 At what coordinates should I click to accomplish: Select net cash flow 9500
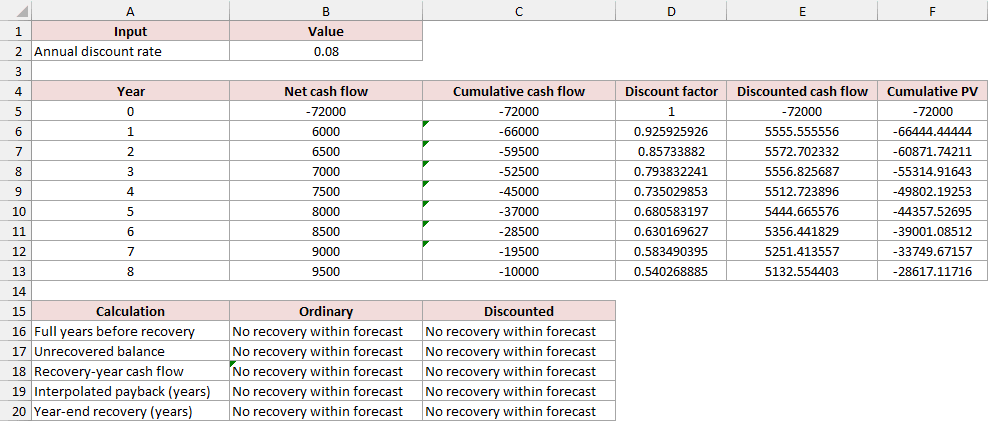(x=326, y=272)
